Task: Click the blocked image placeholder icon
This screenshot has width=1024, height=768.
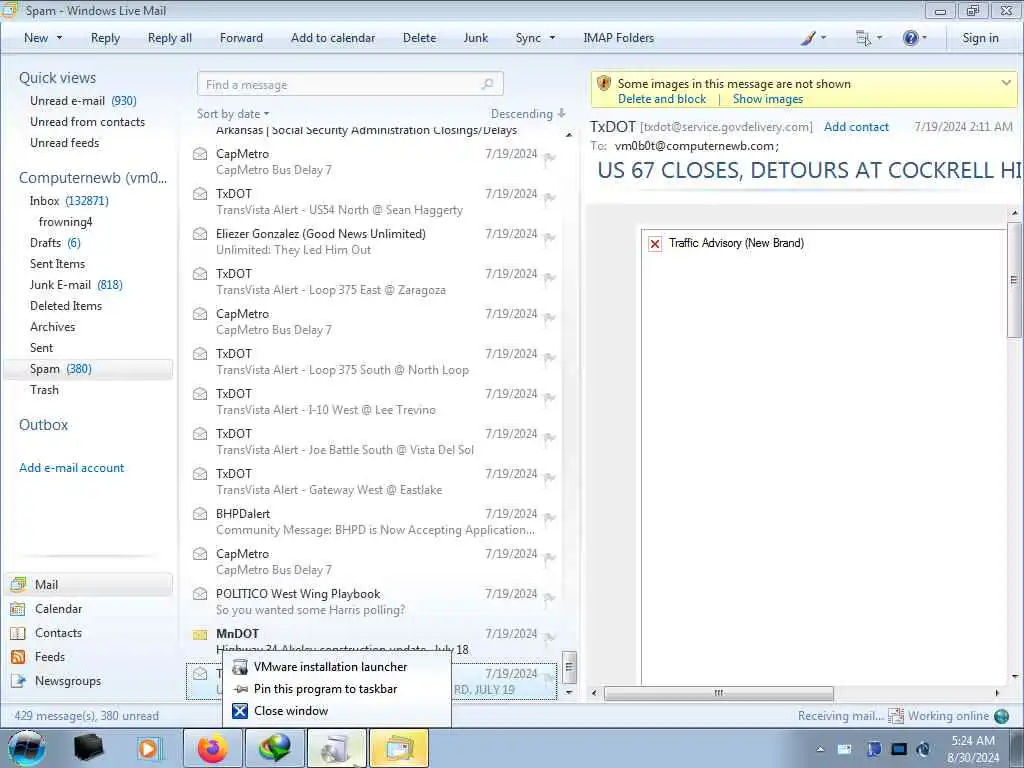Action: coord(655,244)
